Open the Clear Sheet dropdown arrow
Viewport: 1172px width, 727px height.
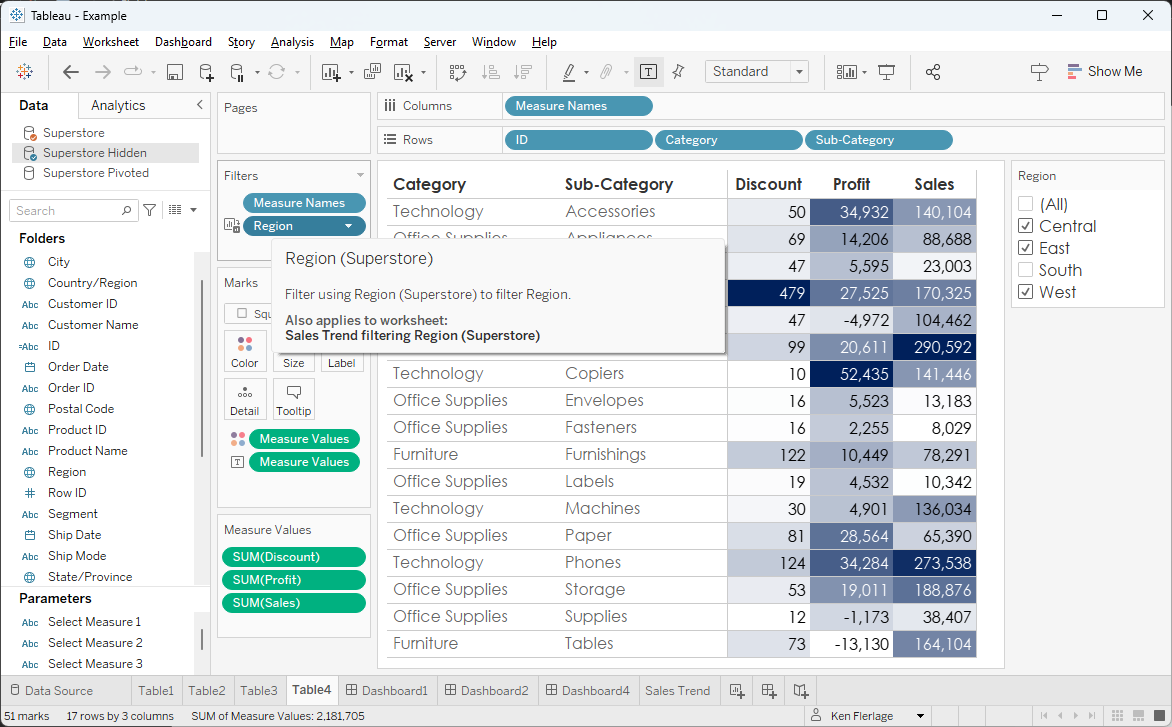tap(423, 72)
